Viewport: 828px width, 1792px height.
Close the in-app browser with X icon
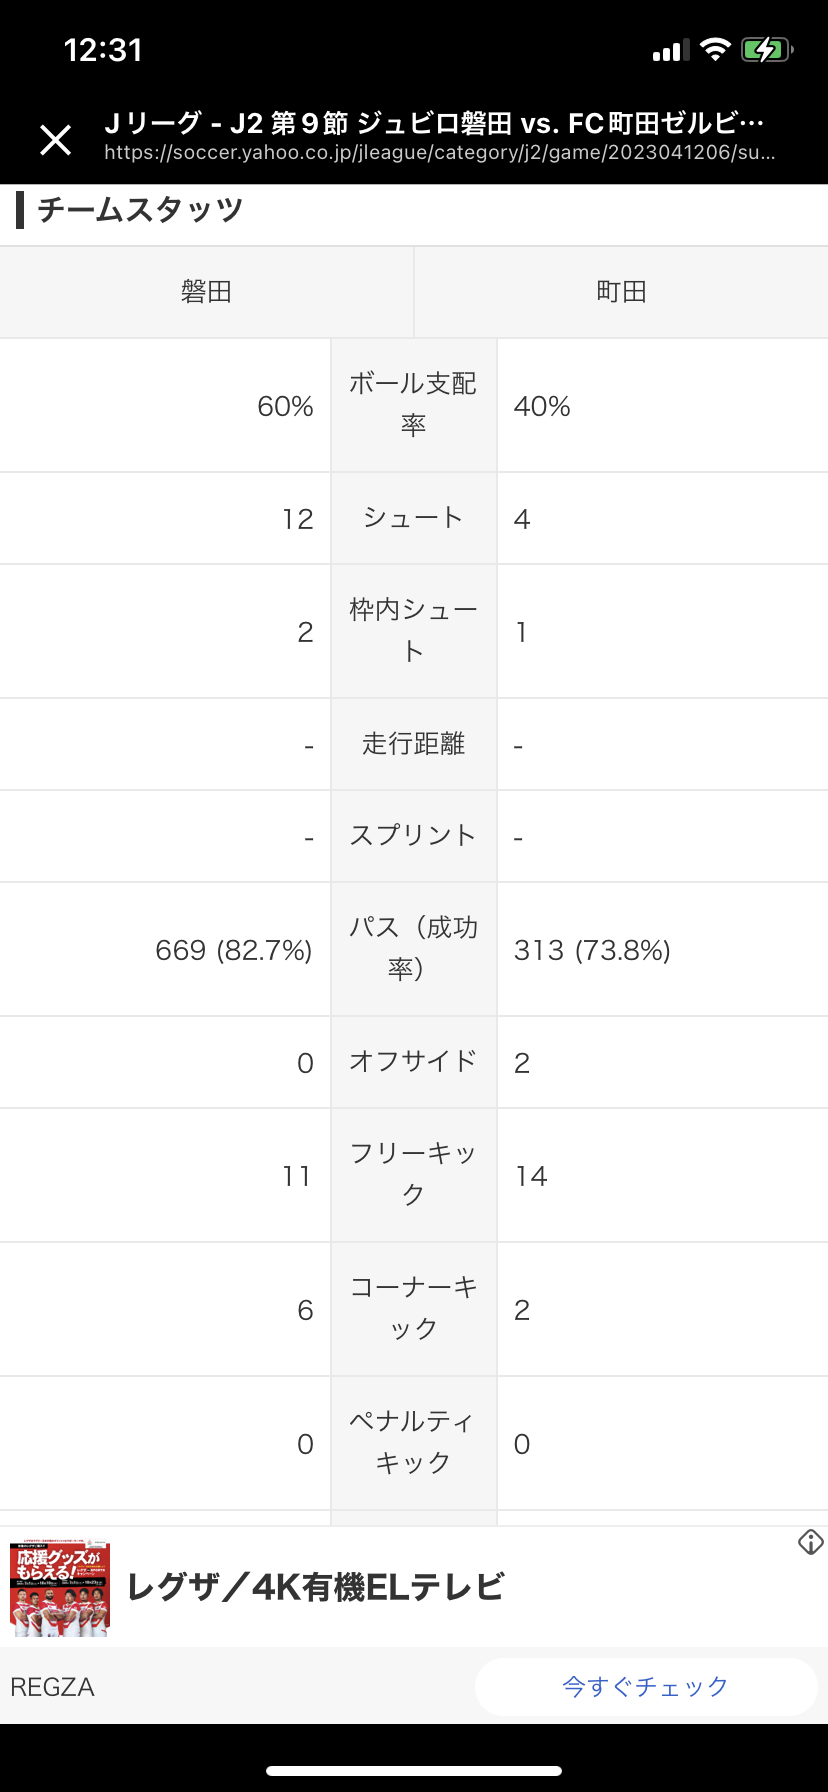coord(56,140)
